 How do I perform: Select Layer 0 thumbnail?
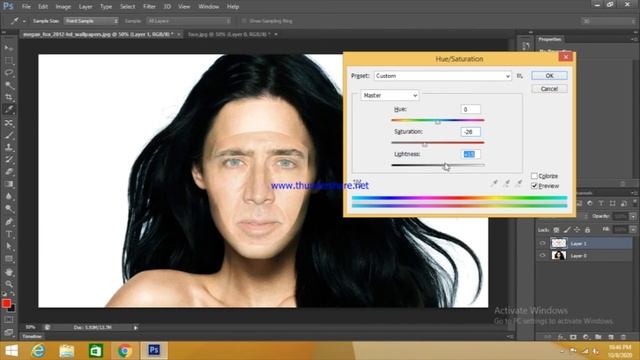tap(558, 256)
